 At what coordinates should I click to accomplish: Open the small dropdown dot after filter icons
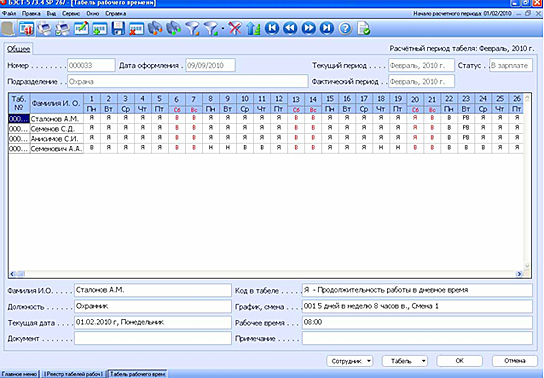pyautogui.click(x=222, y=28)
